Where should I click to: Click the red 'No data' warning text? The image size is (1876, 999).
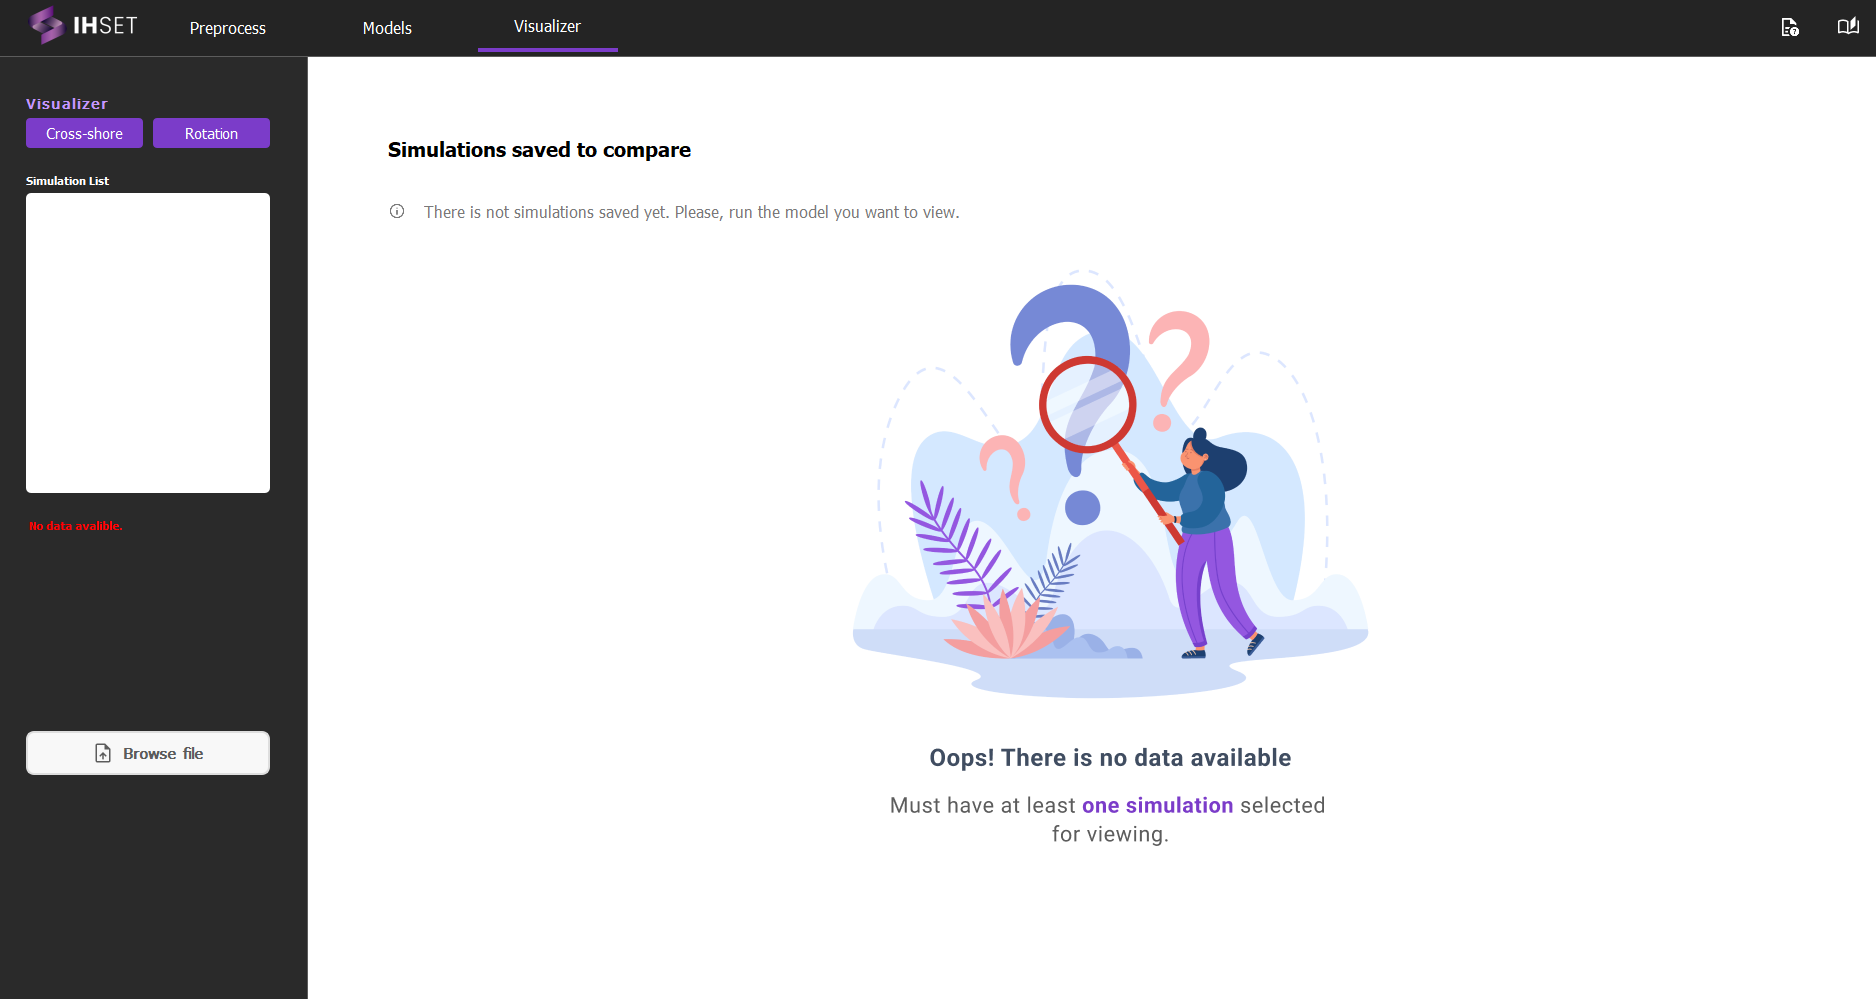pos(76,526)
